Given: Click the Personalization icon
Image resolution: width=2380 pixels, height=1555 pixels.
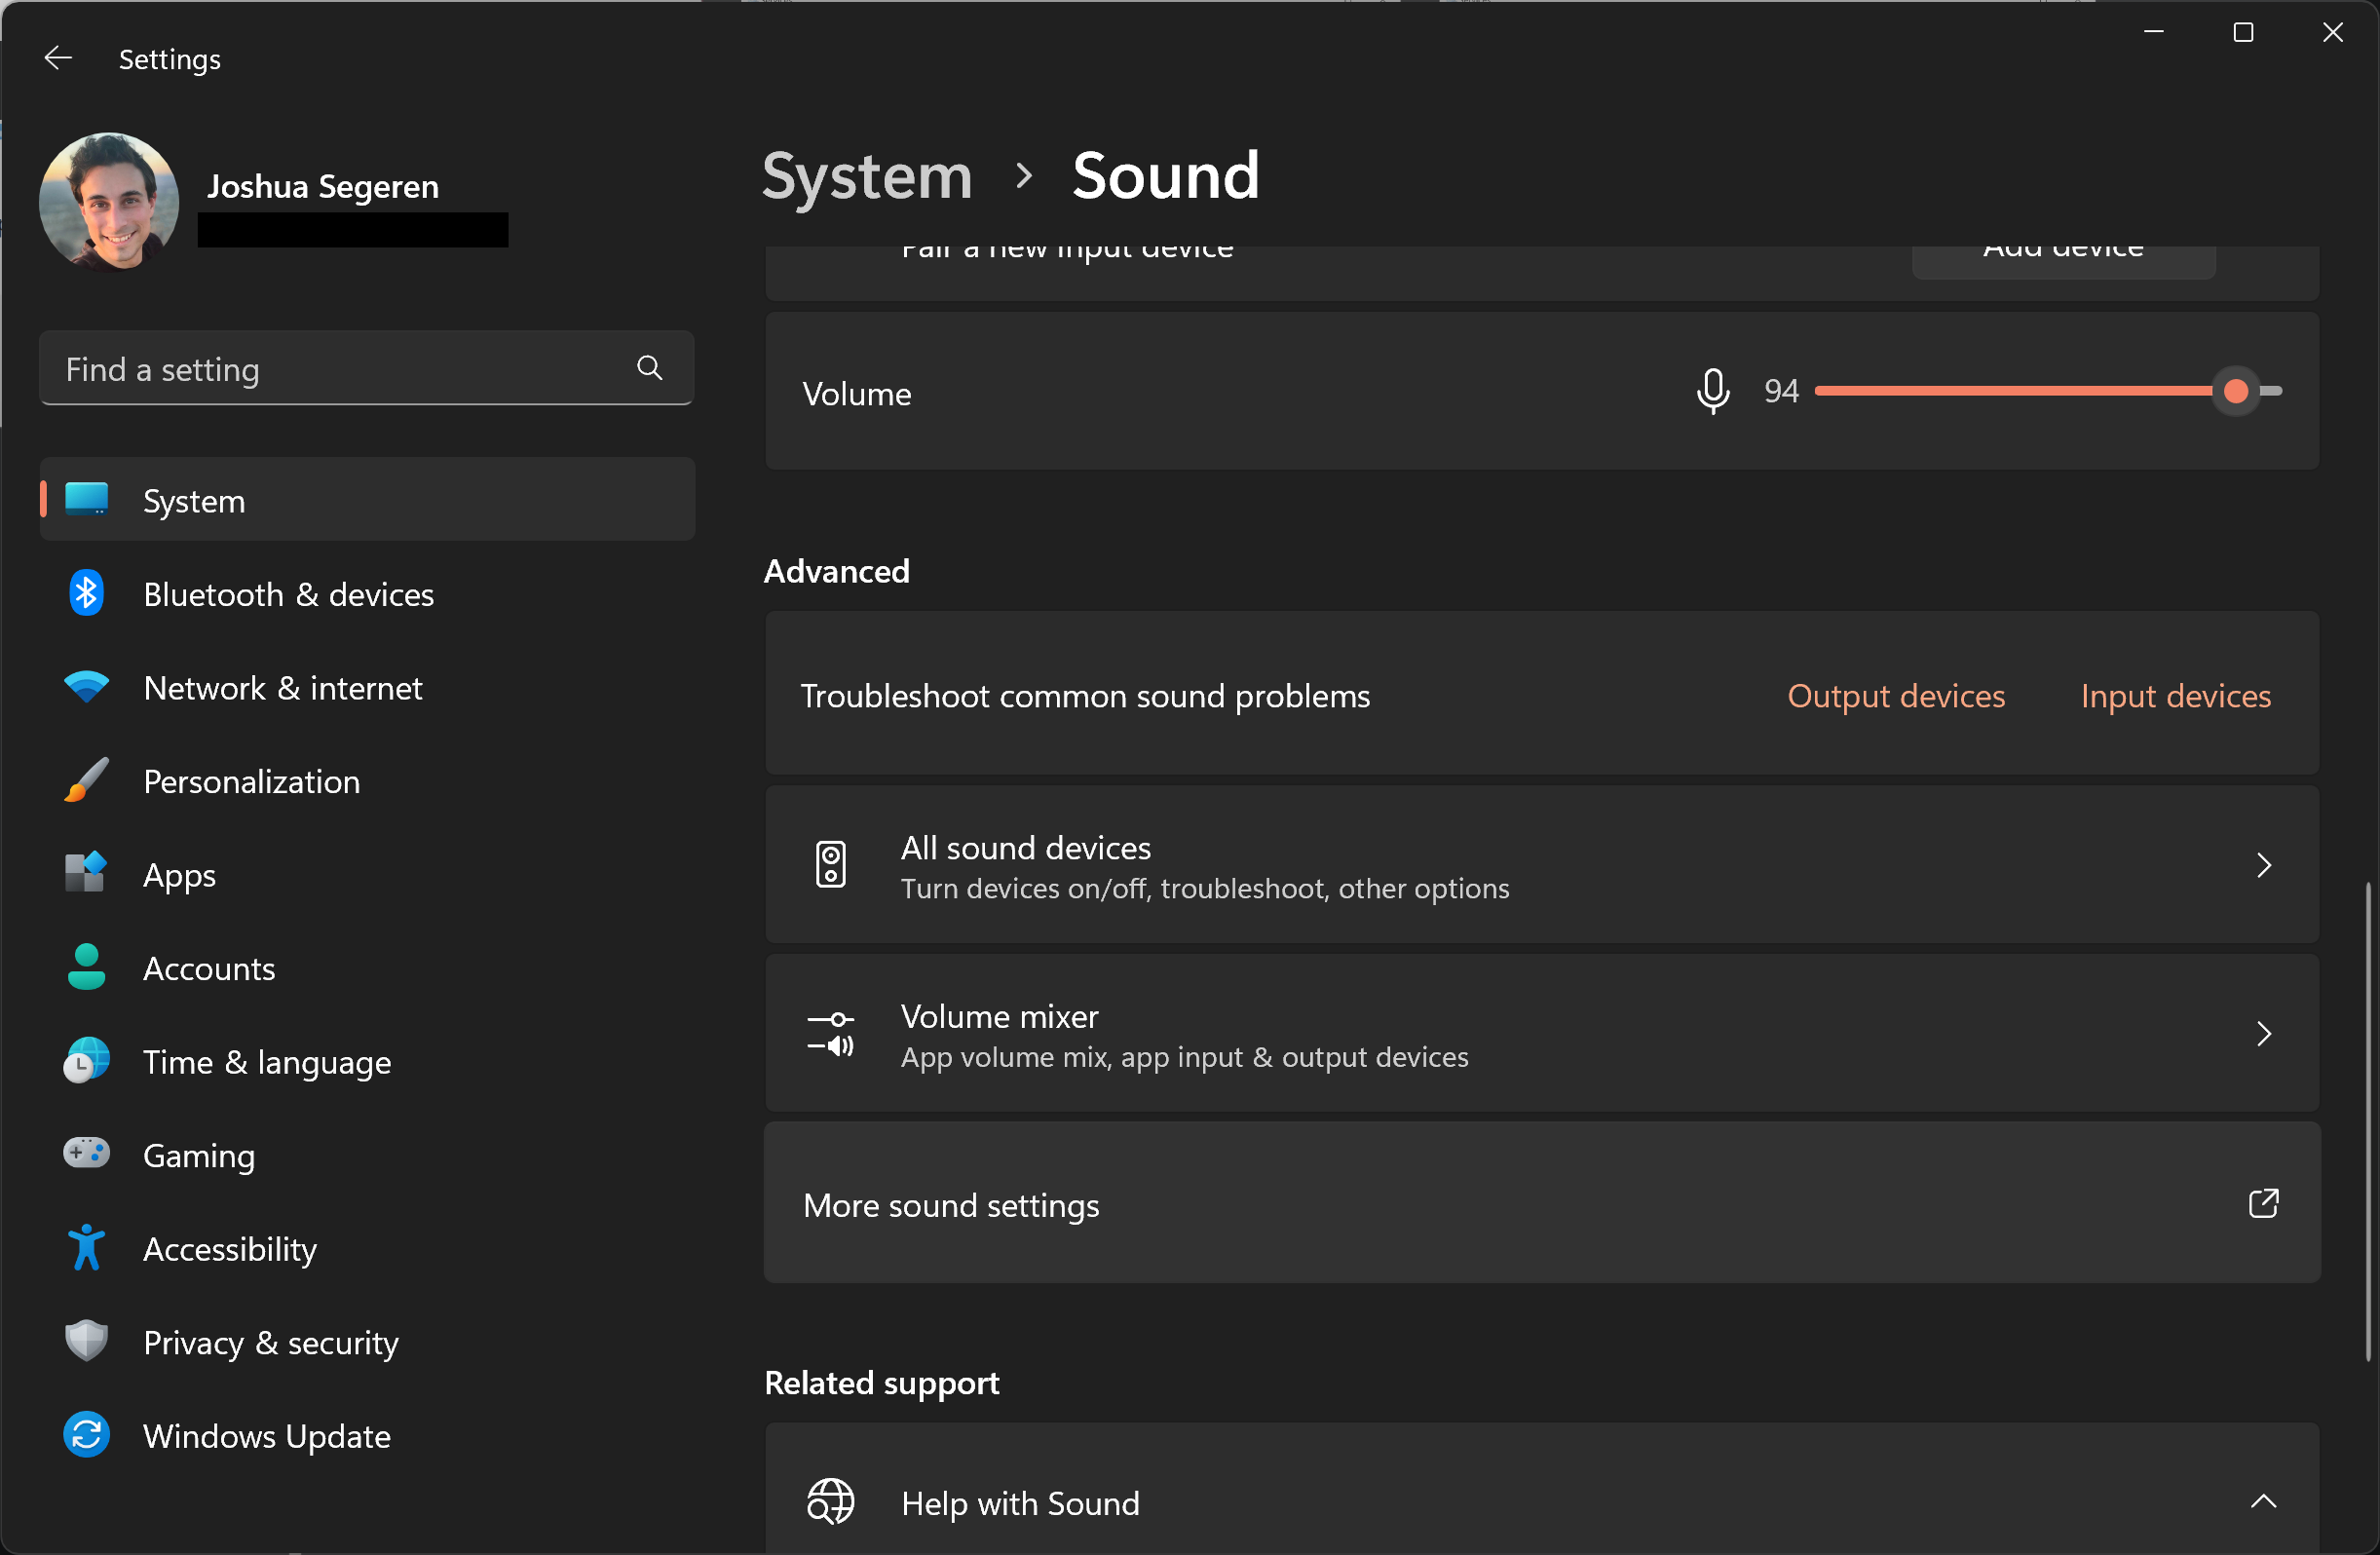Looking at the screenshot, I should 87,781.
